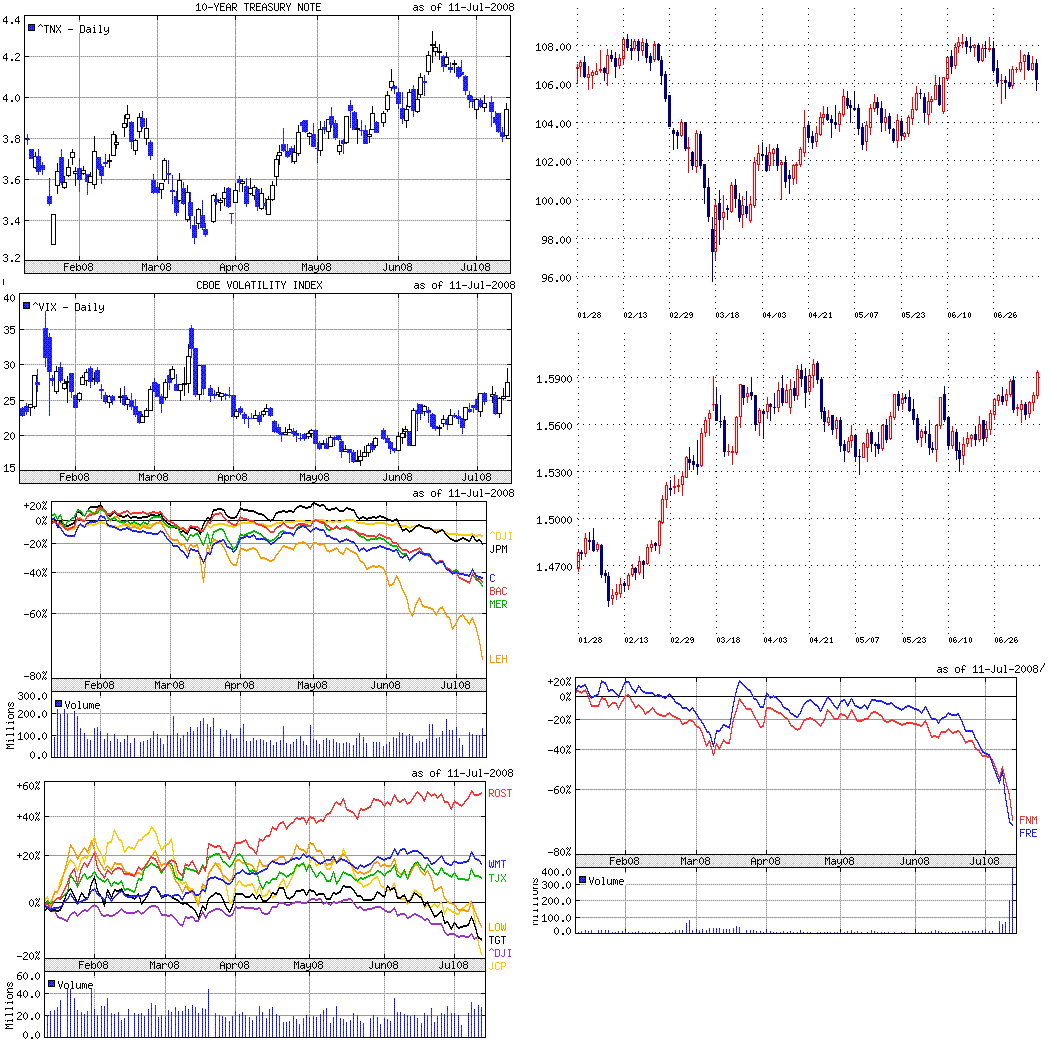Screen dimensions: 1052x1041
Task: Click the JPM series label
Action: point(498,549)
